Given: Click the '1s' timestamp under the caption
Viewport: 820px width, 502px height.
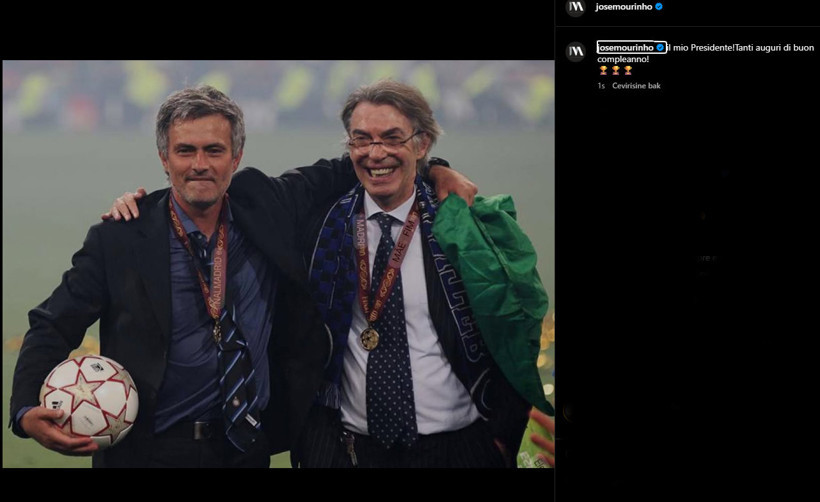Looking at the screenshot, I should (601, 86).
